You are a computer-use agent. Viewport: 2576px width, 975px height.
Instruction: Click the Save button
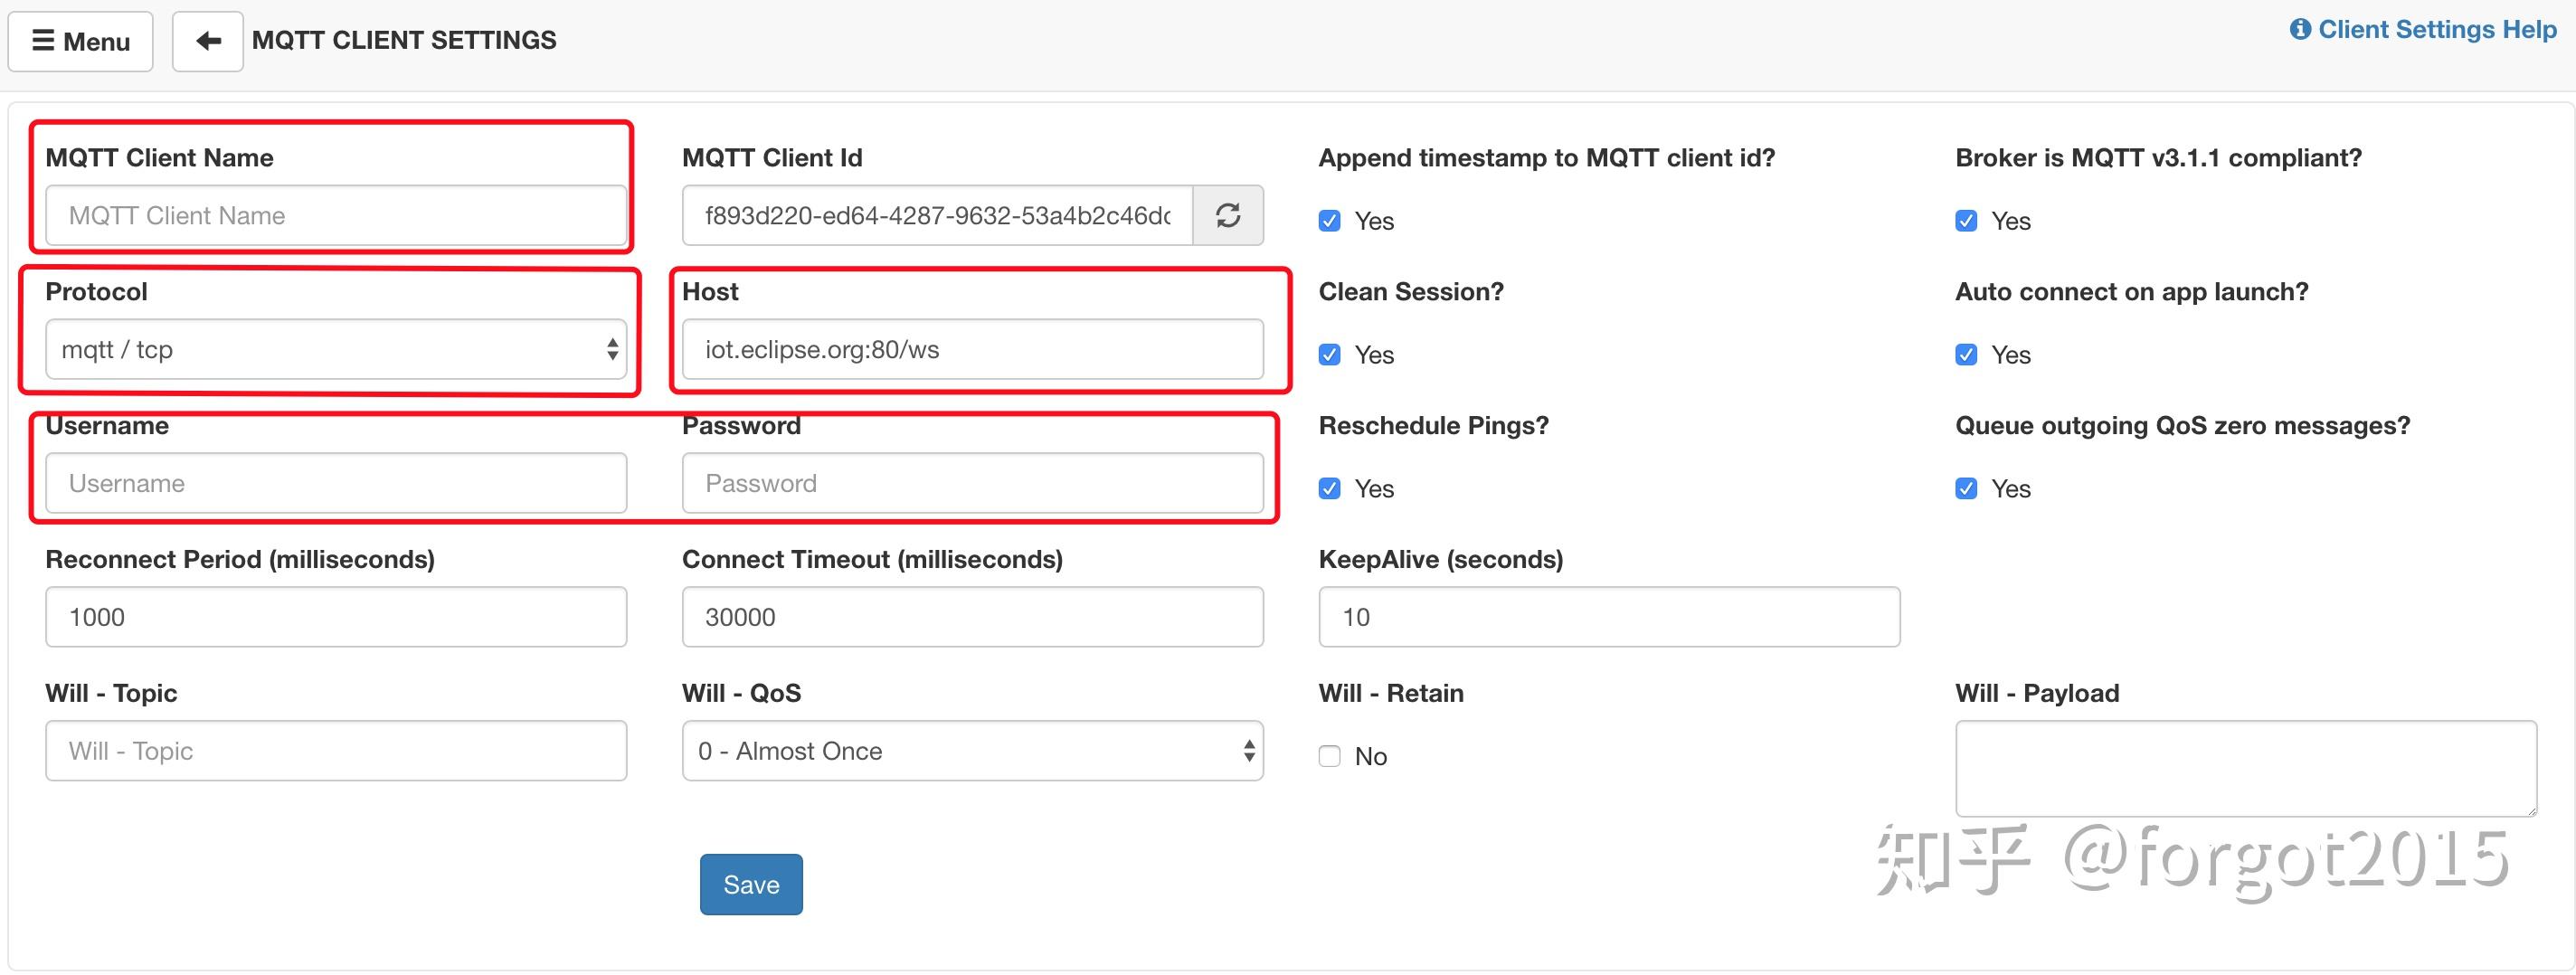[x=751, y=884]
